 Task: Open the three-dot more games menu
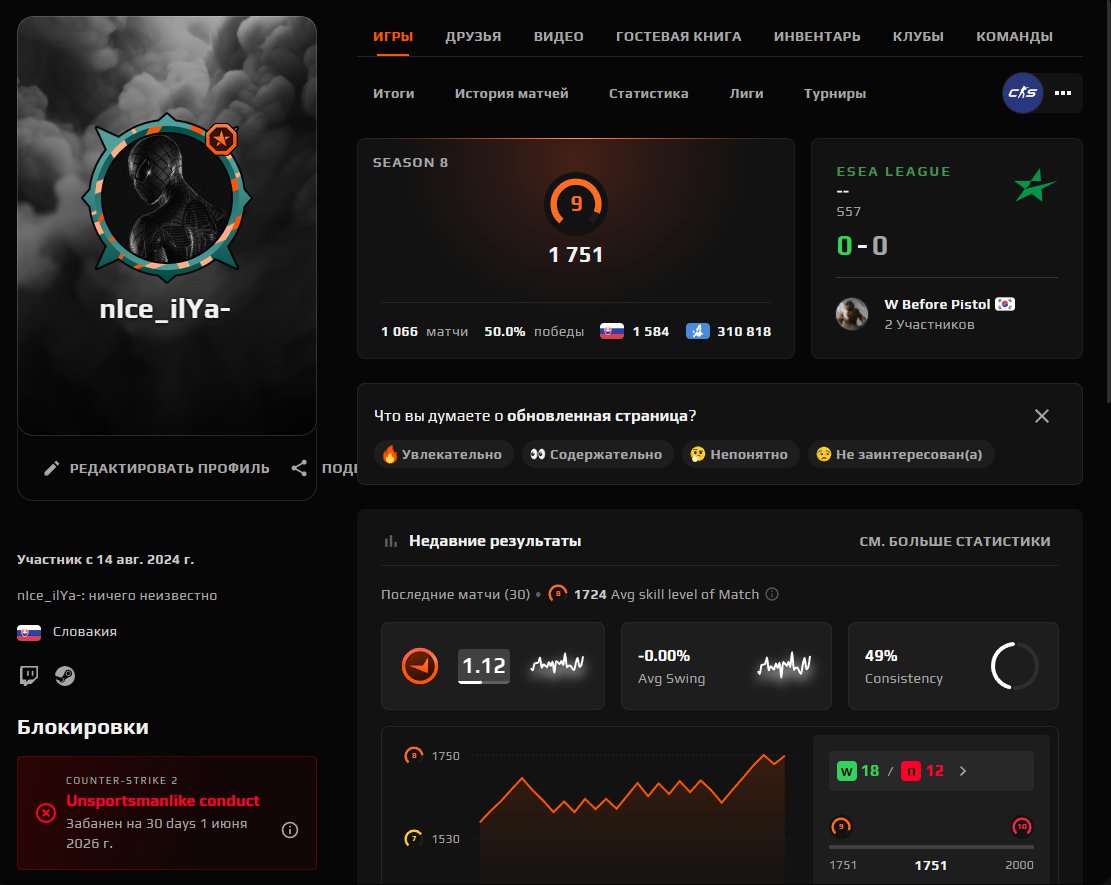click(x=1063, y=93)
